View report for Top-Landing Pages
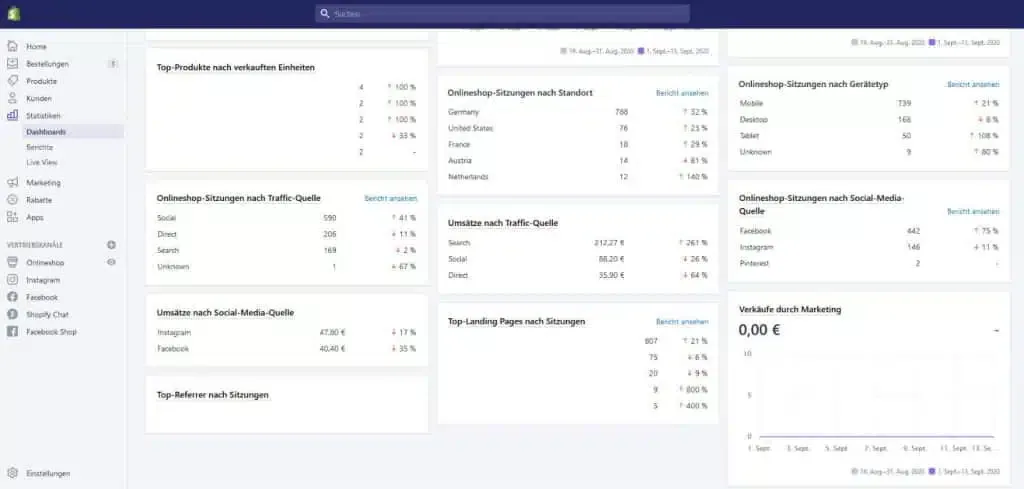This screenshot has height=489, width=1024. [x=682, y=322]
